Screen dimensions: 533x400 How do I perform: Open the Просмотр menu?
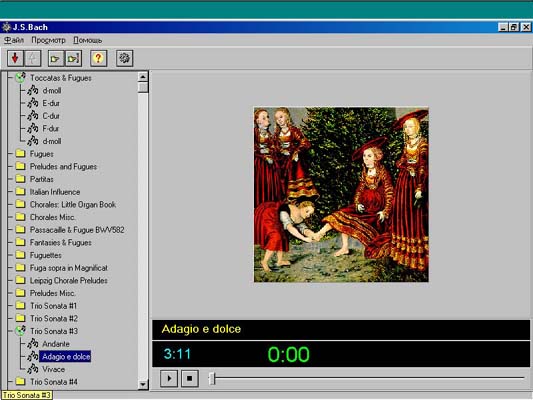48,40
